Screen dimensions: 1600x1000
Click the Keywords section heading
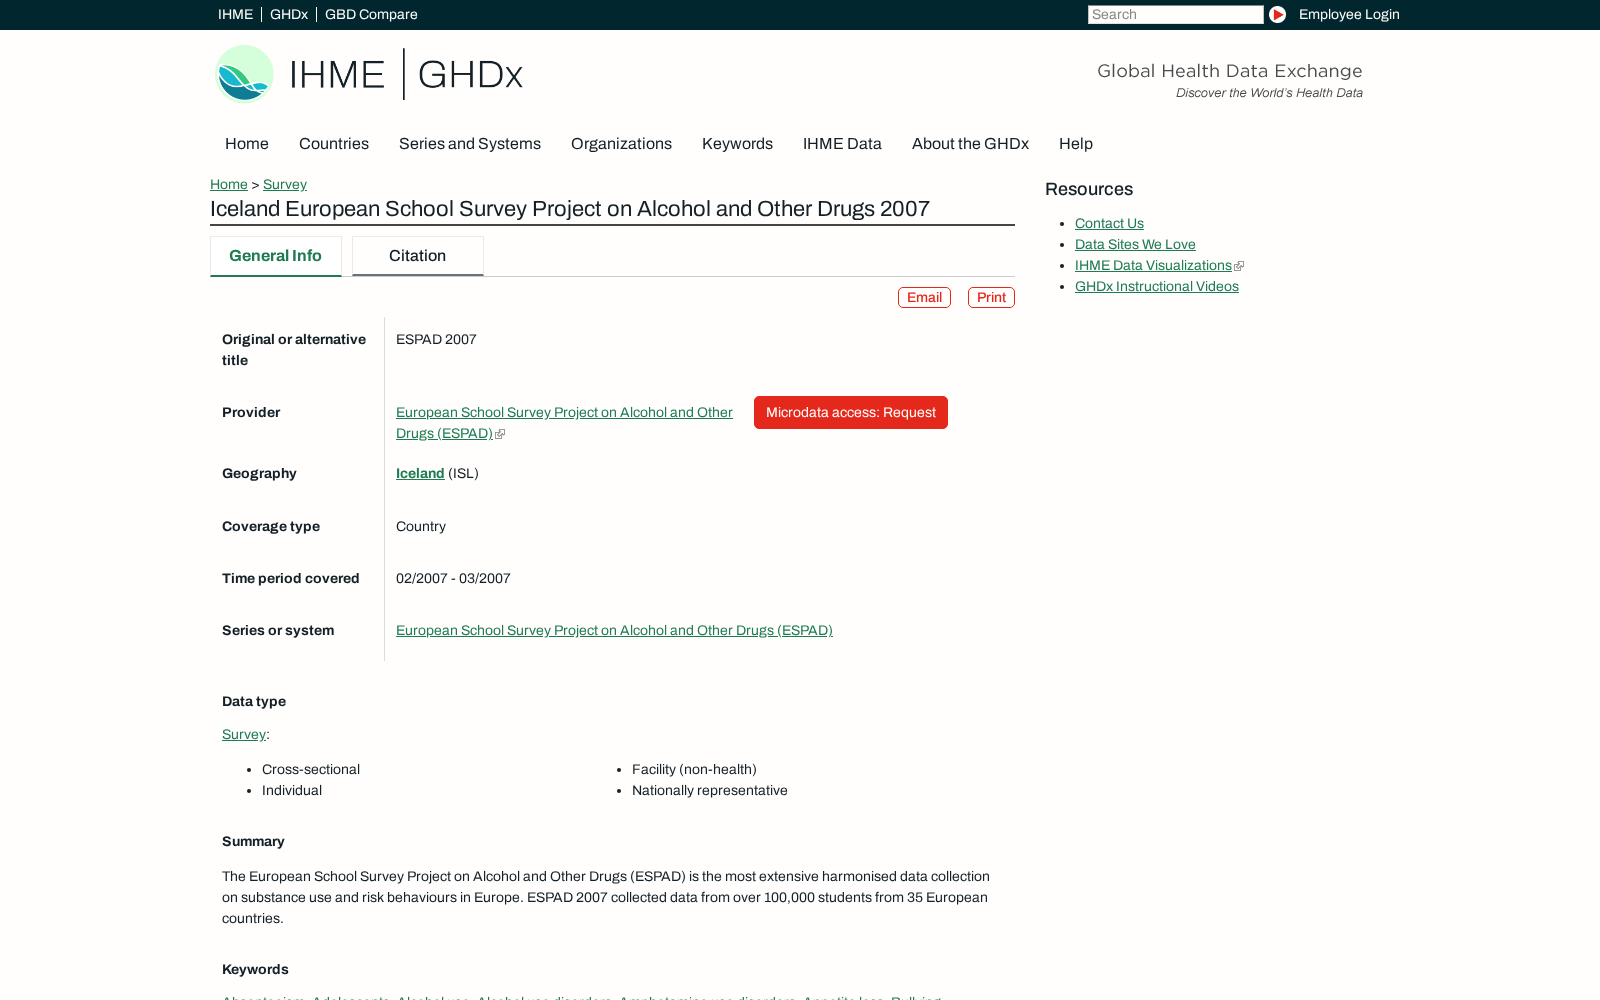tap(255, 970)
